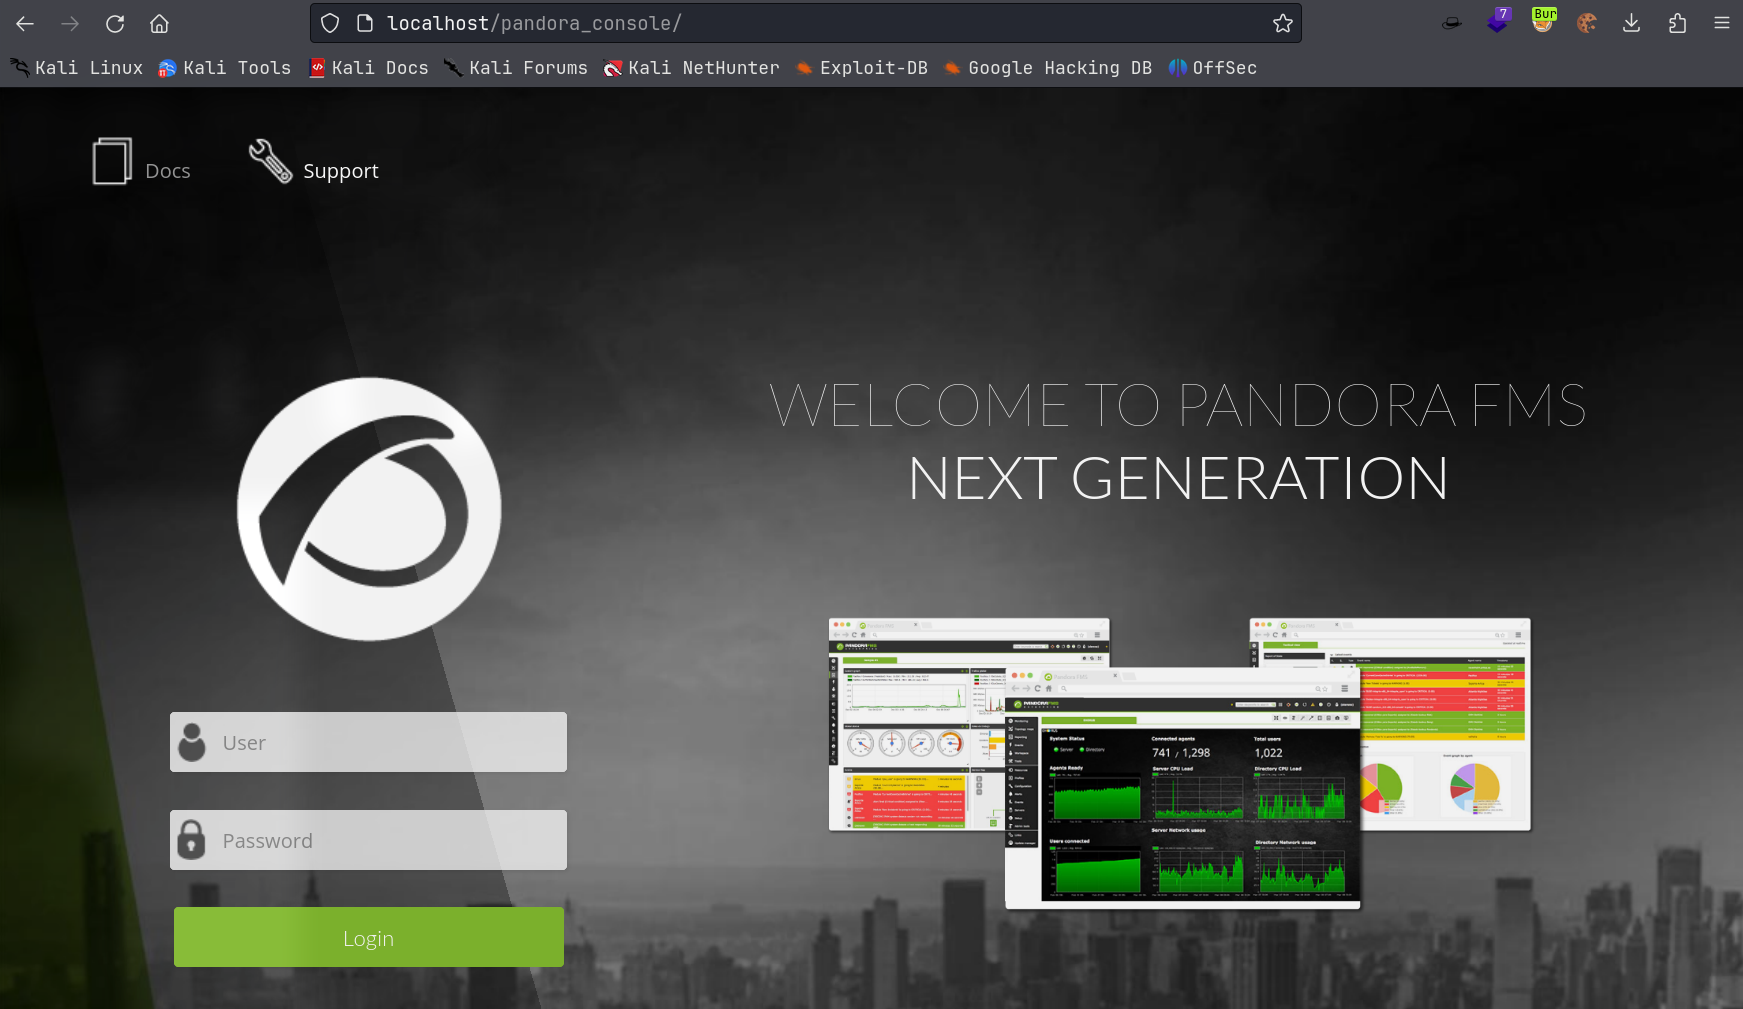
Task: Open the browser home page icon
Action: click(x=159, y=24)
